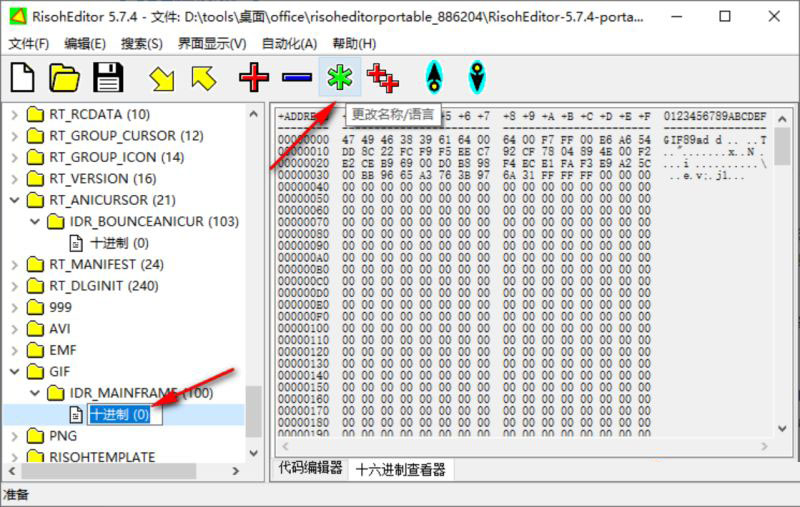Select the RT_ANICURSOR (21) tree item
800x507 pixels.
click(x=112, y=200)
